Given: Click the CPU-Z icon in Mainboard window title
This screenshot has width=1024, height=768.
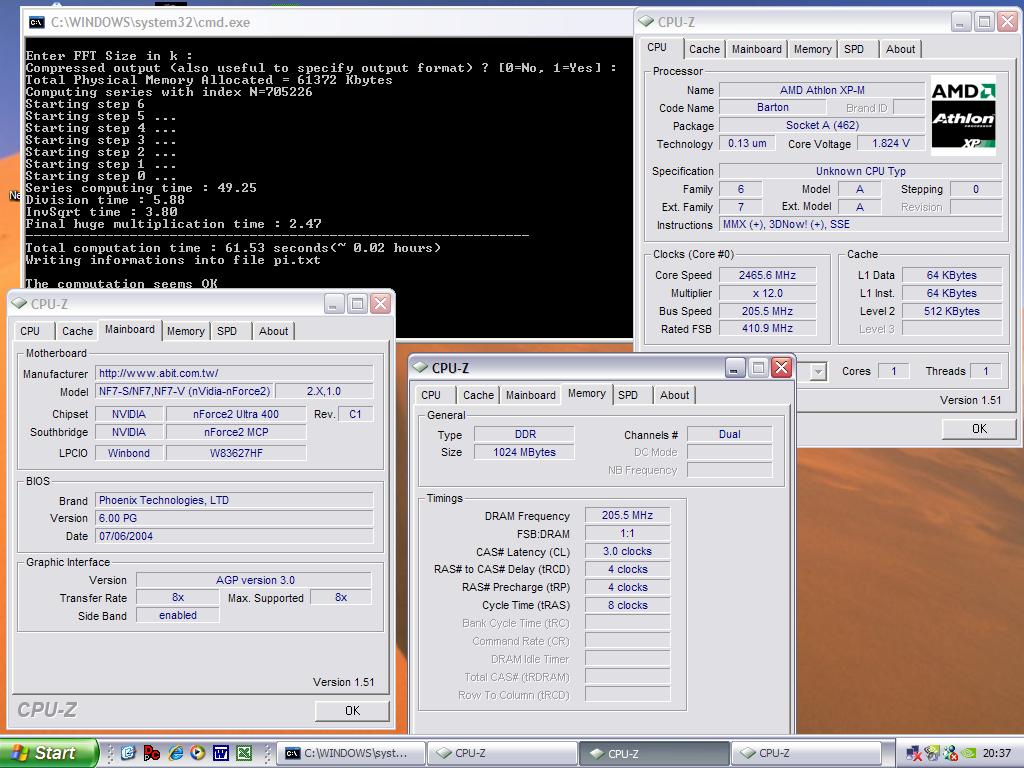Looking at the screenshot, I should (19, 304).
